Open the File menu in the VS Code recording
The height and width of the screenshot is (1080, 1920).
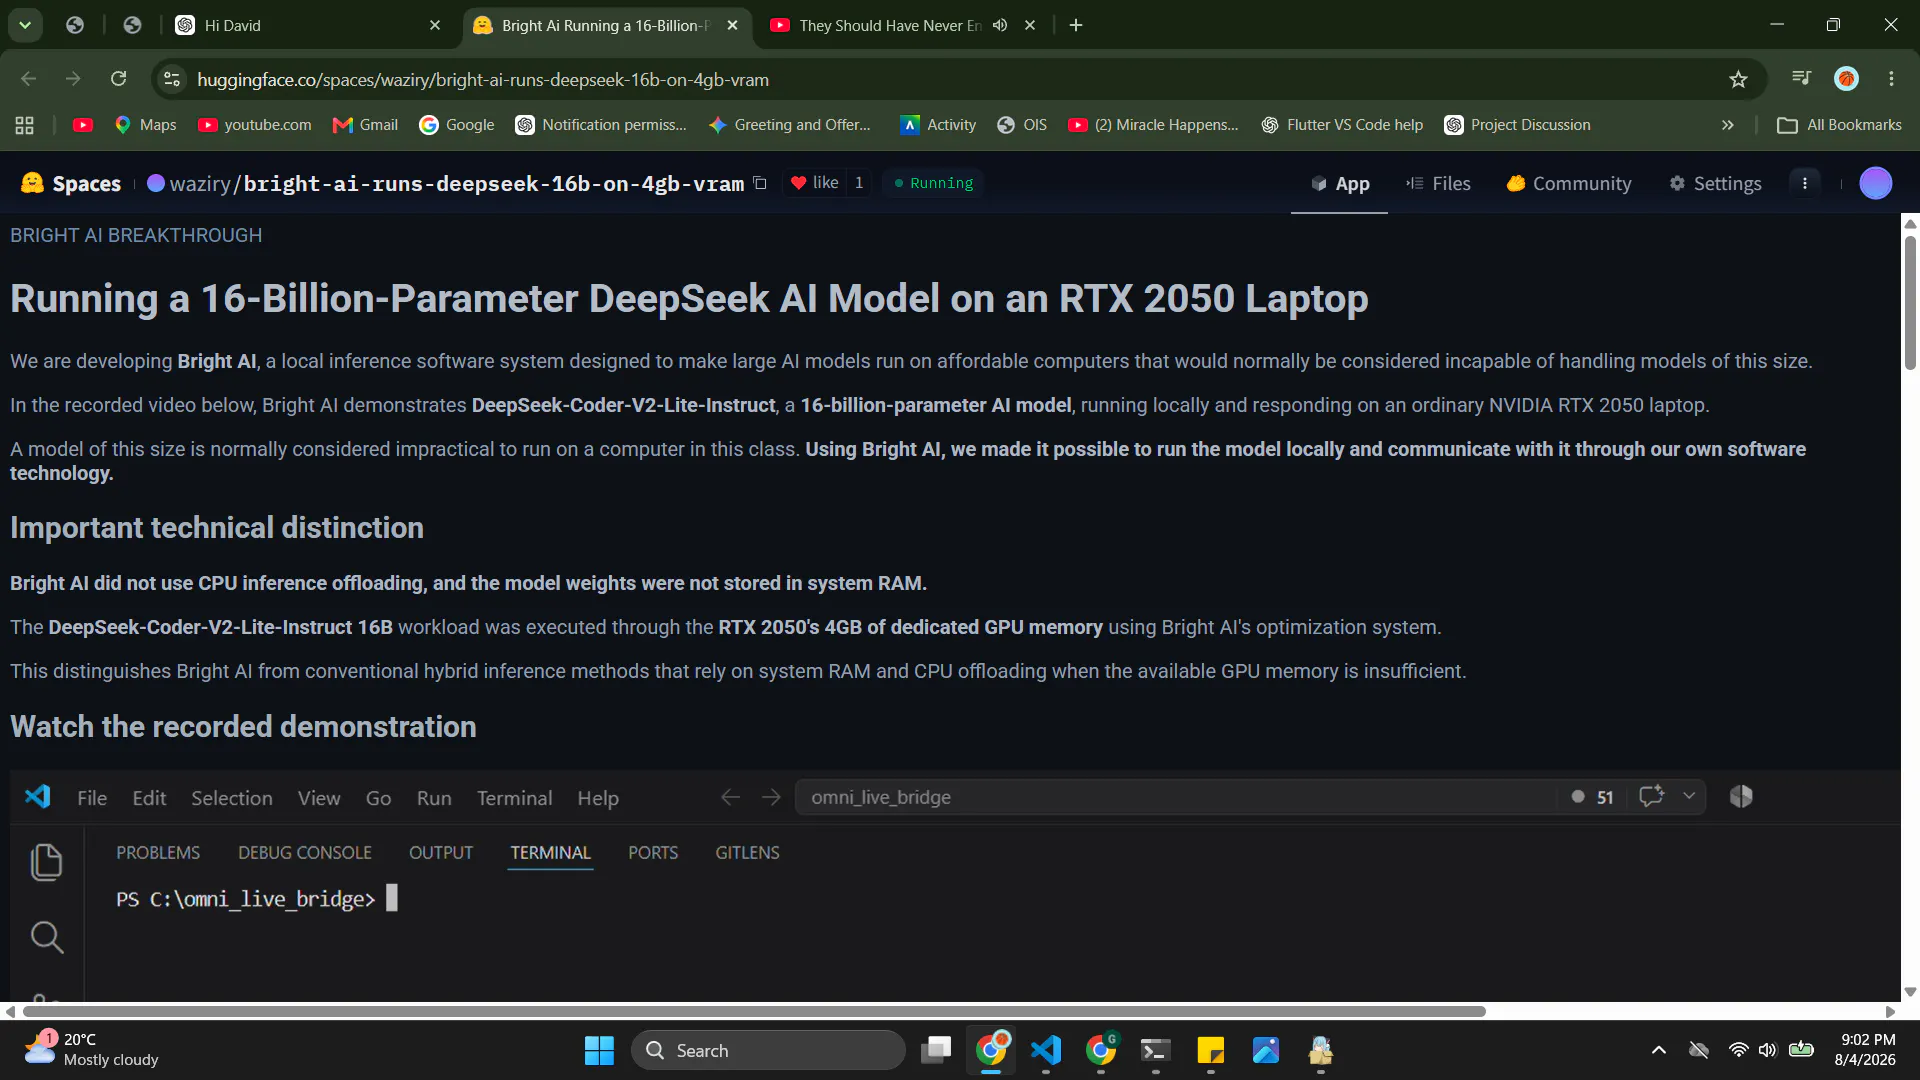pyautogui.click(x=92, y=798)
